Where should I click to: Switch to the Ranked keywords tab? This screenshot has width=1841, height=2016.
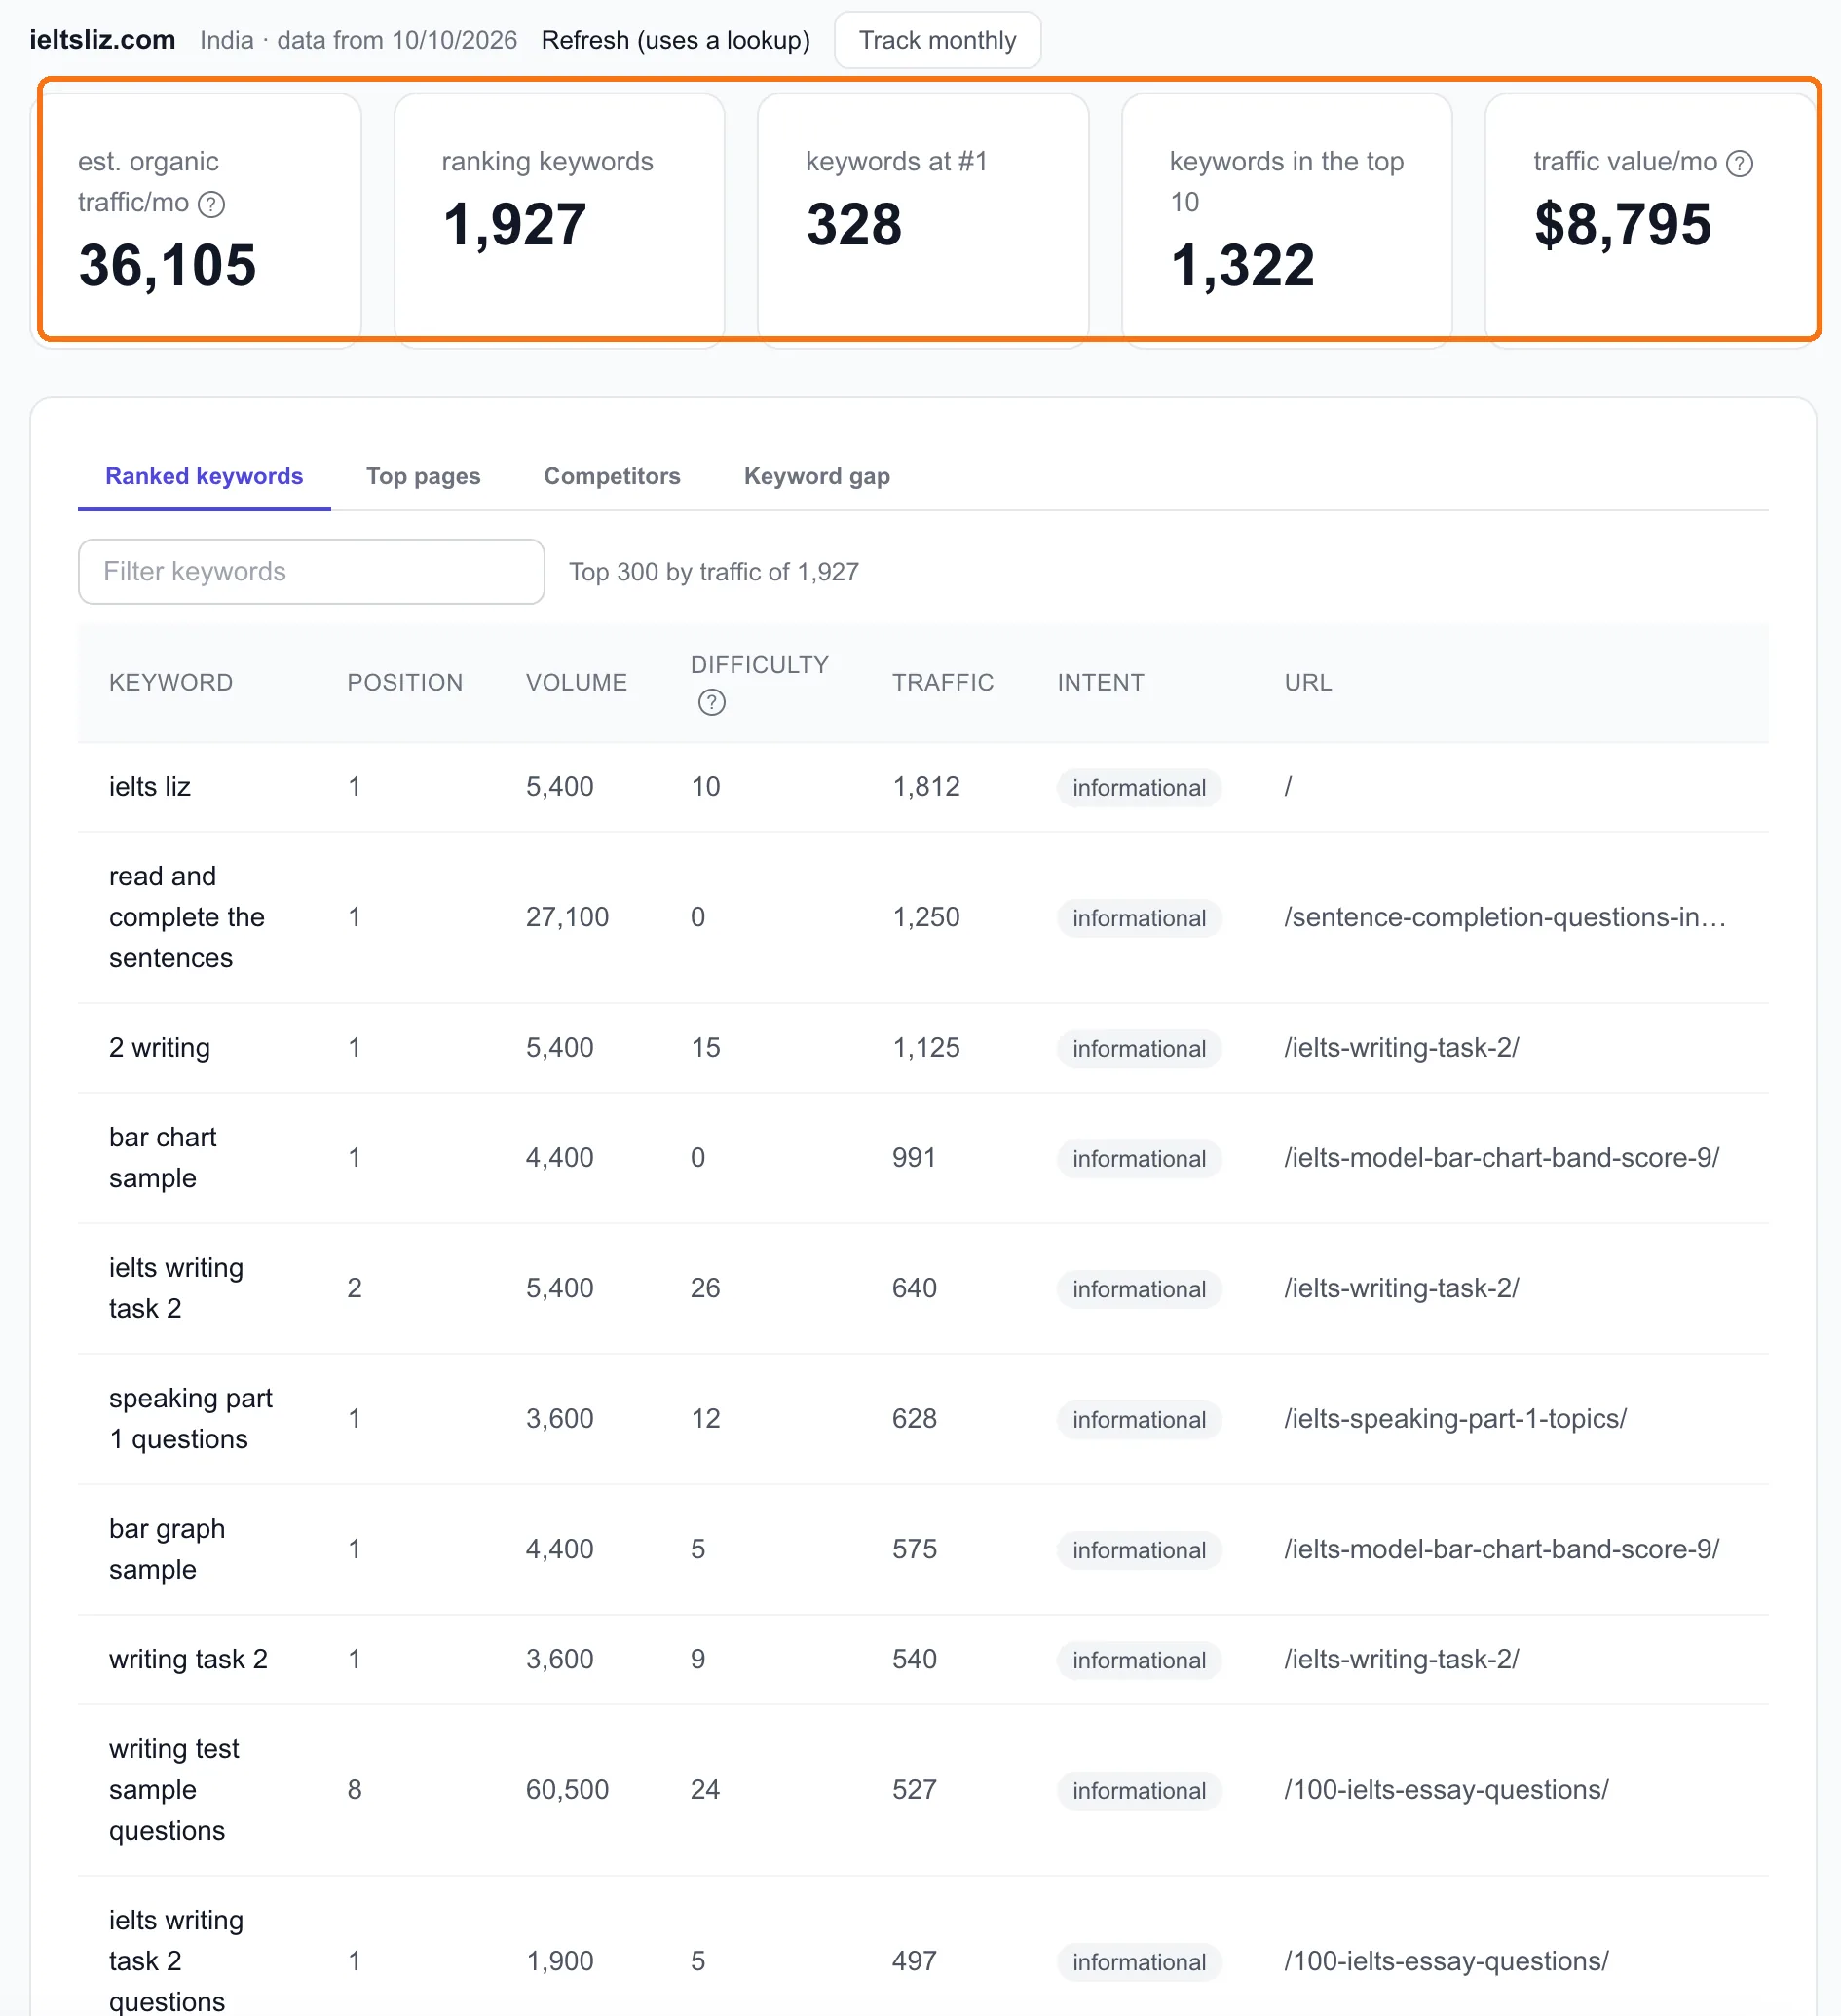pos(204,476)
